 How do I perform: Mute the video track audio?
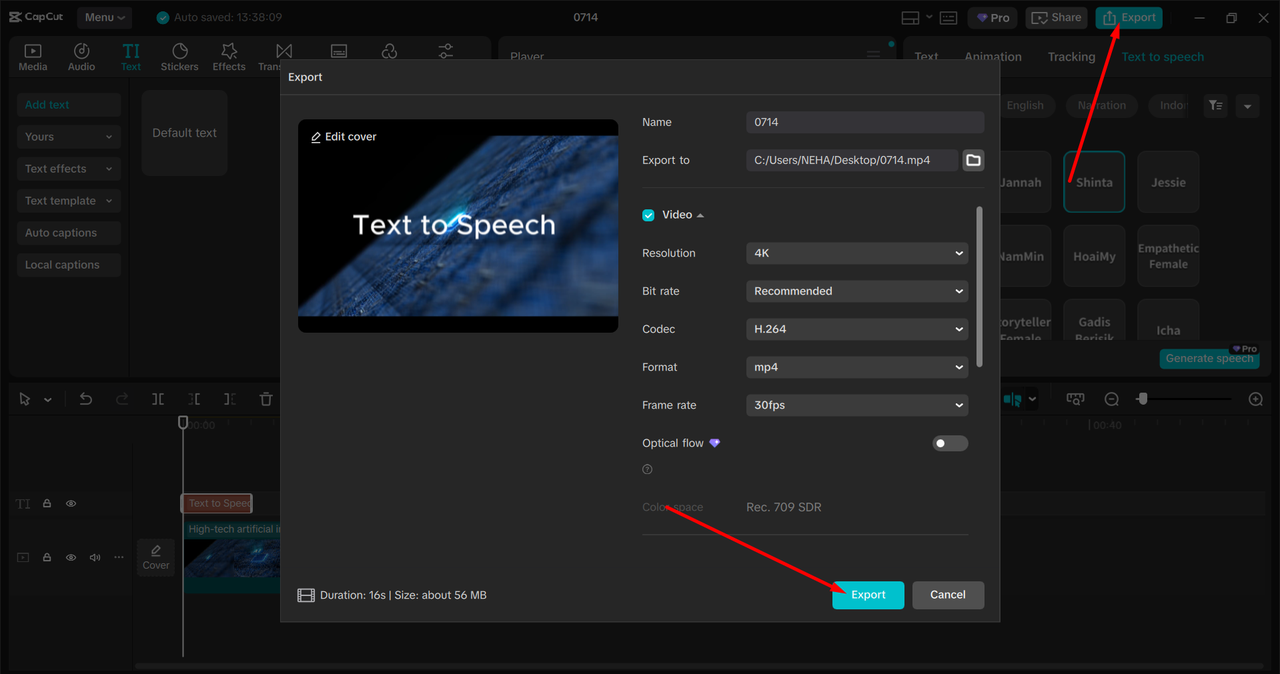(95, 557)
